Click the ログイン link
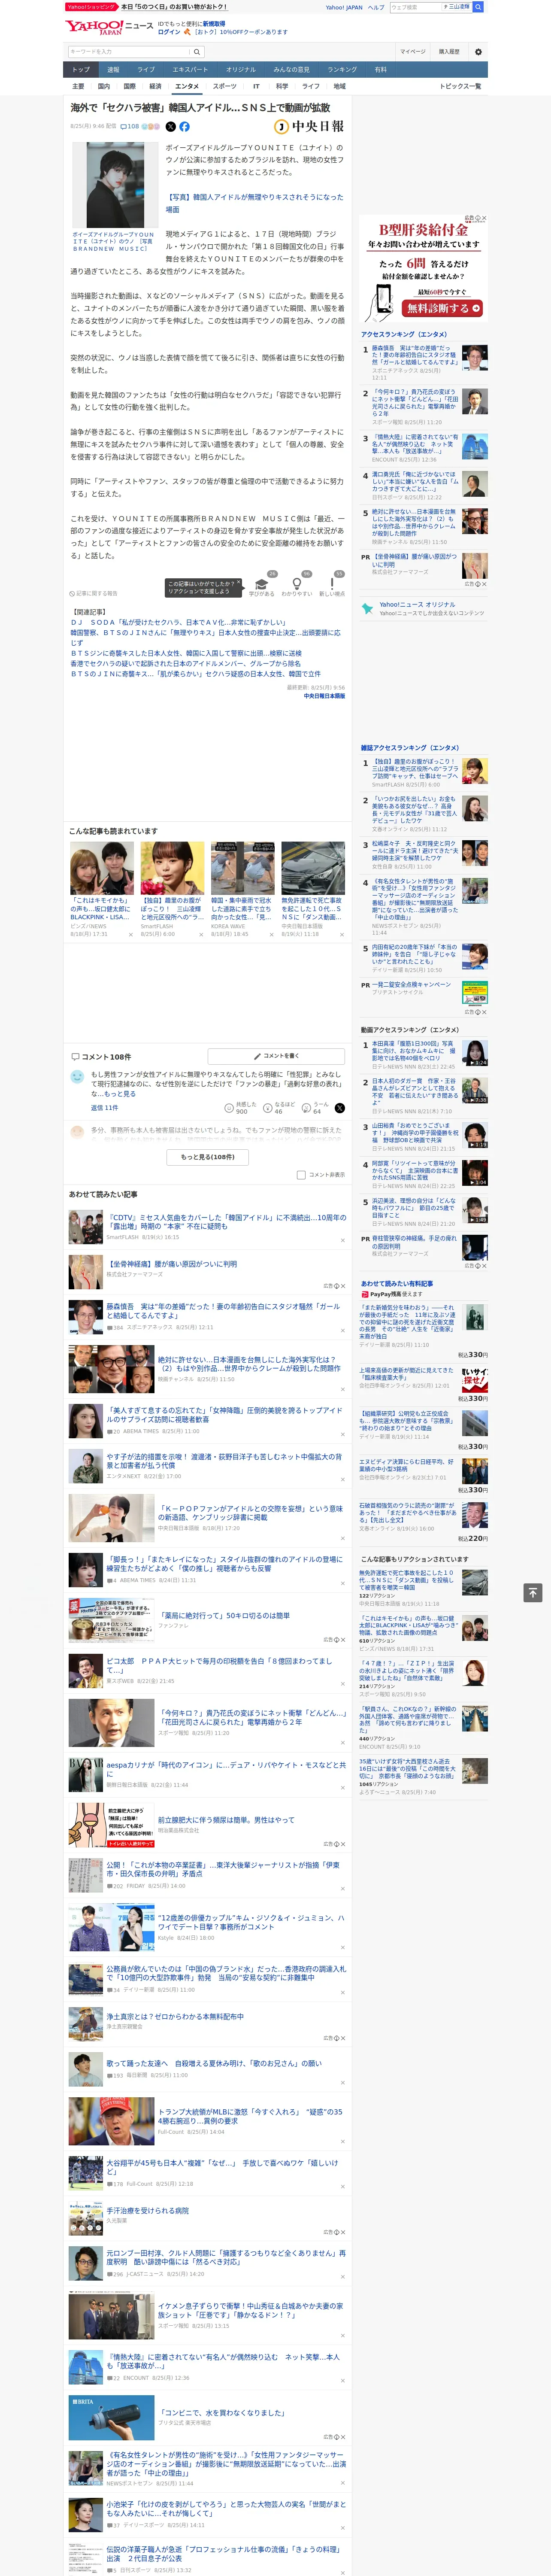Image resolution: width=551 pixels, height=2576 pixels. pyautogui.click(x=169, y=32)
